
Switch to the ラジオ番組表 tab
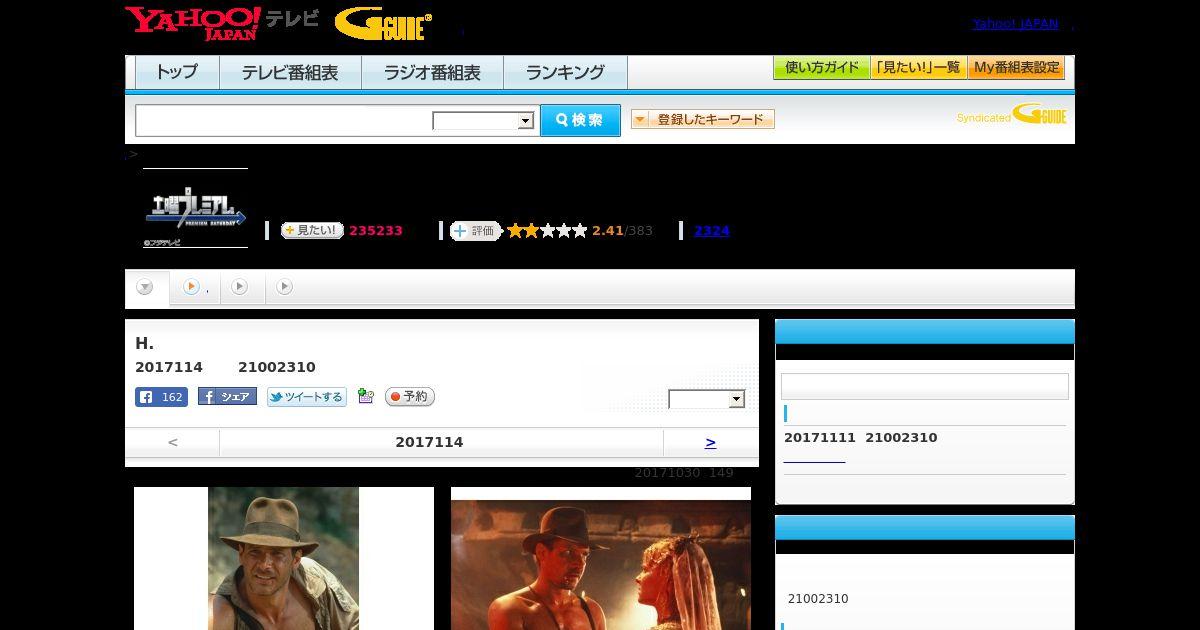[x=432, y=73]
